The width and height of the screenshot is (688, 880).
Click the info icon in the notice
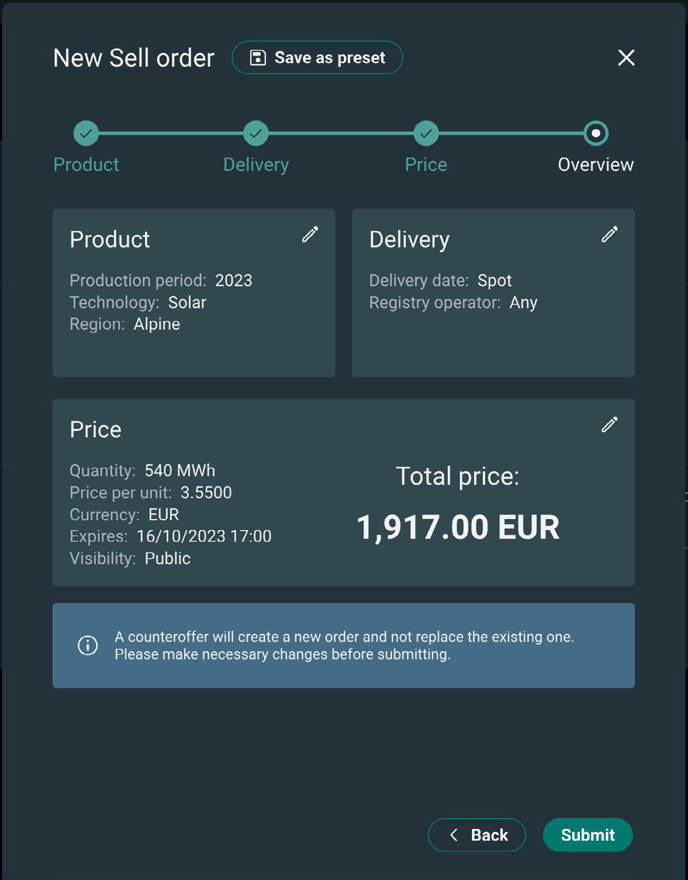tap(88, 645)
